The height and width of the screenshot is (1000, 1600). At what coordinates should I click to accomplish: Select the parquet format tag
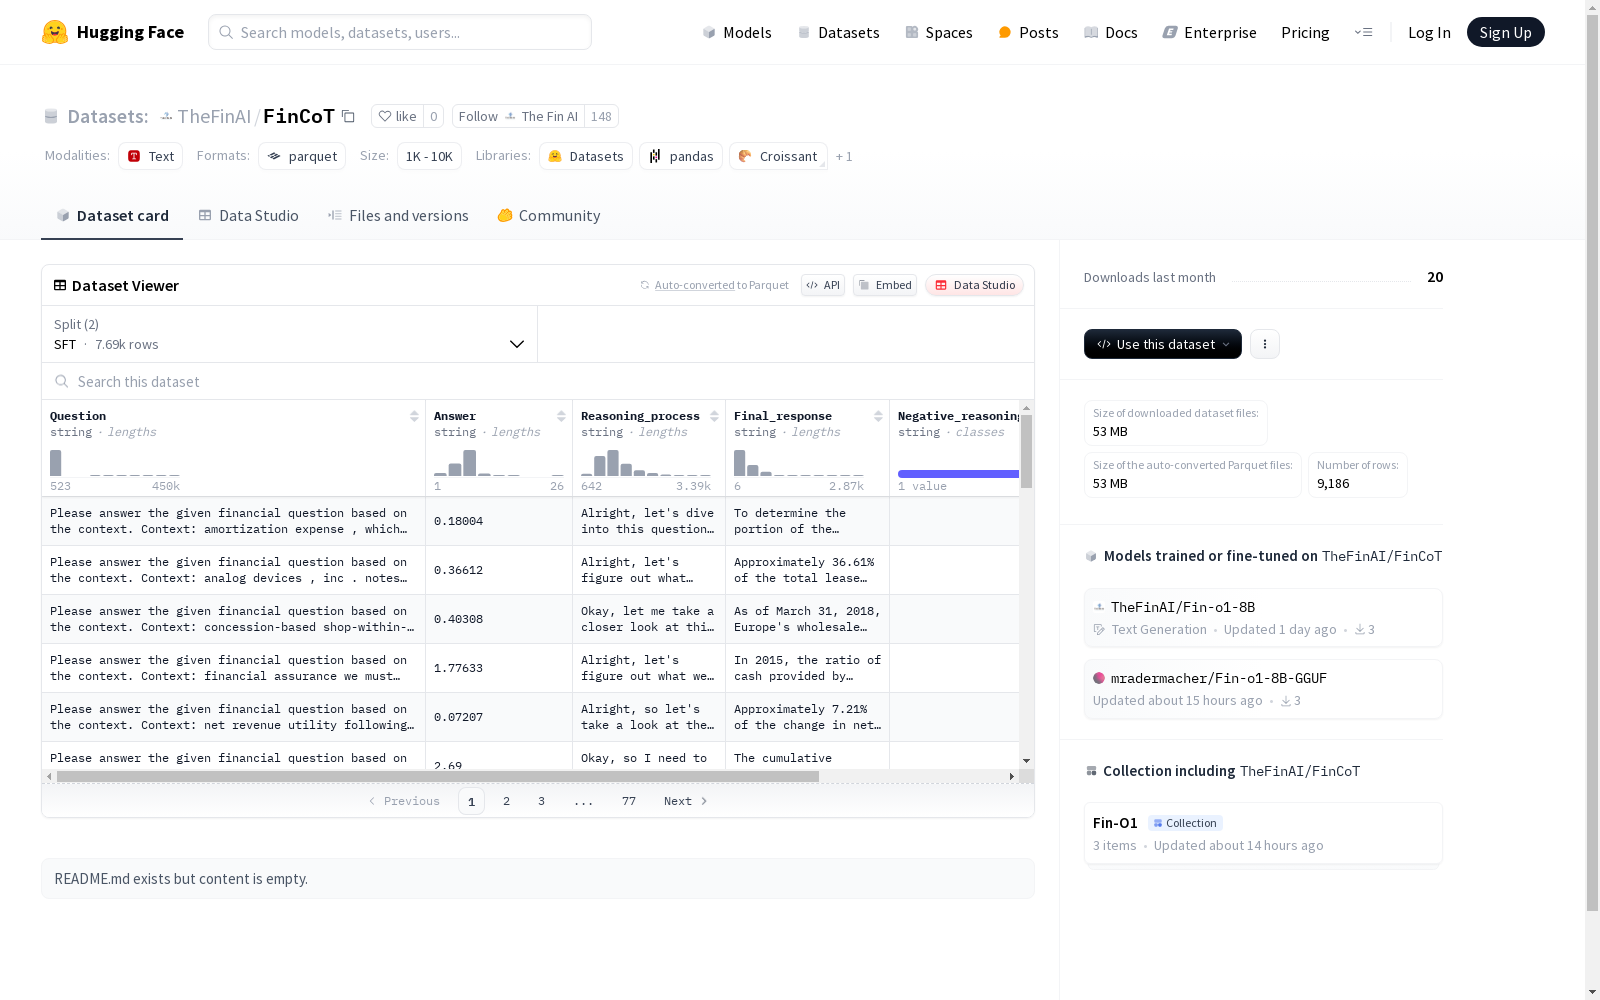(x=302, y=156)
